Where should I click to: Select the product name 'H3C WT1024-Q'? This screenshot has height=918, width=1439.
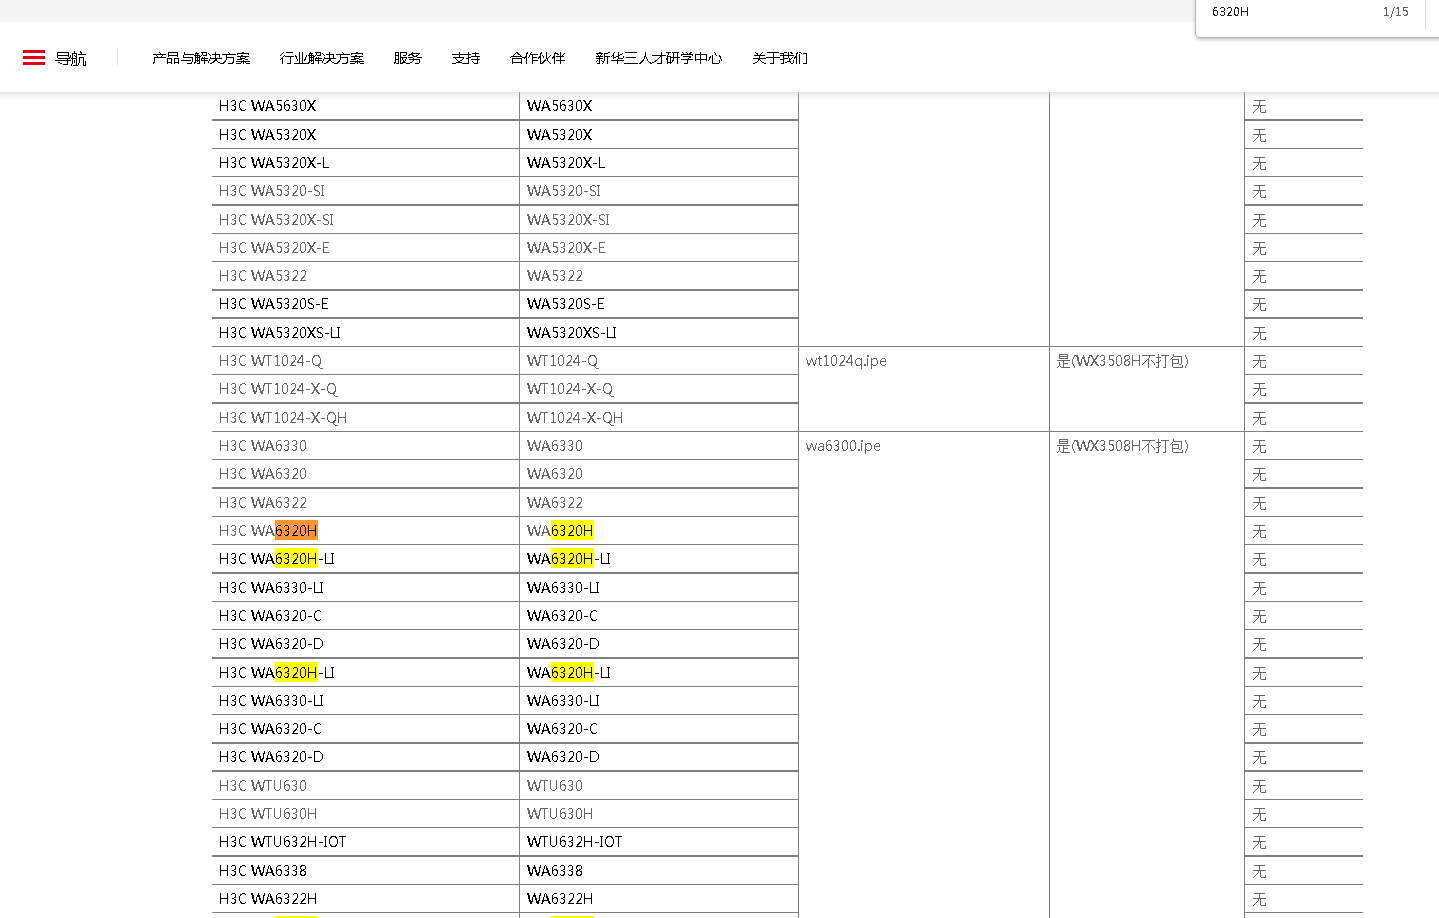click(271, 361)
